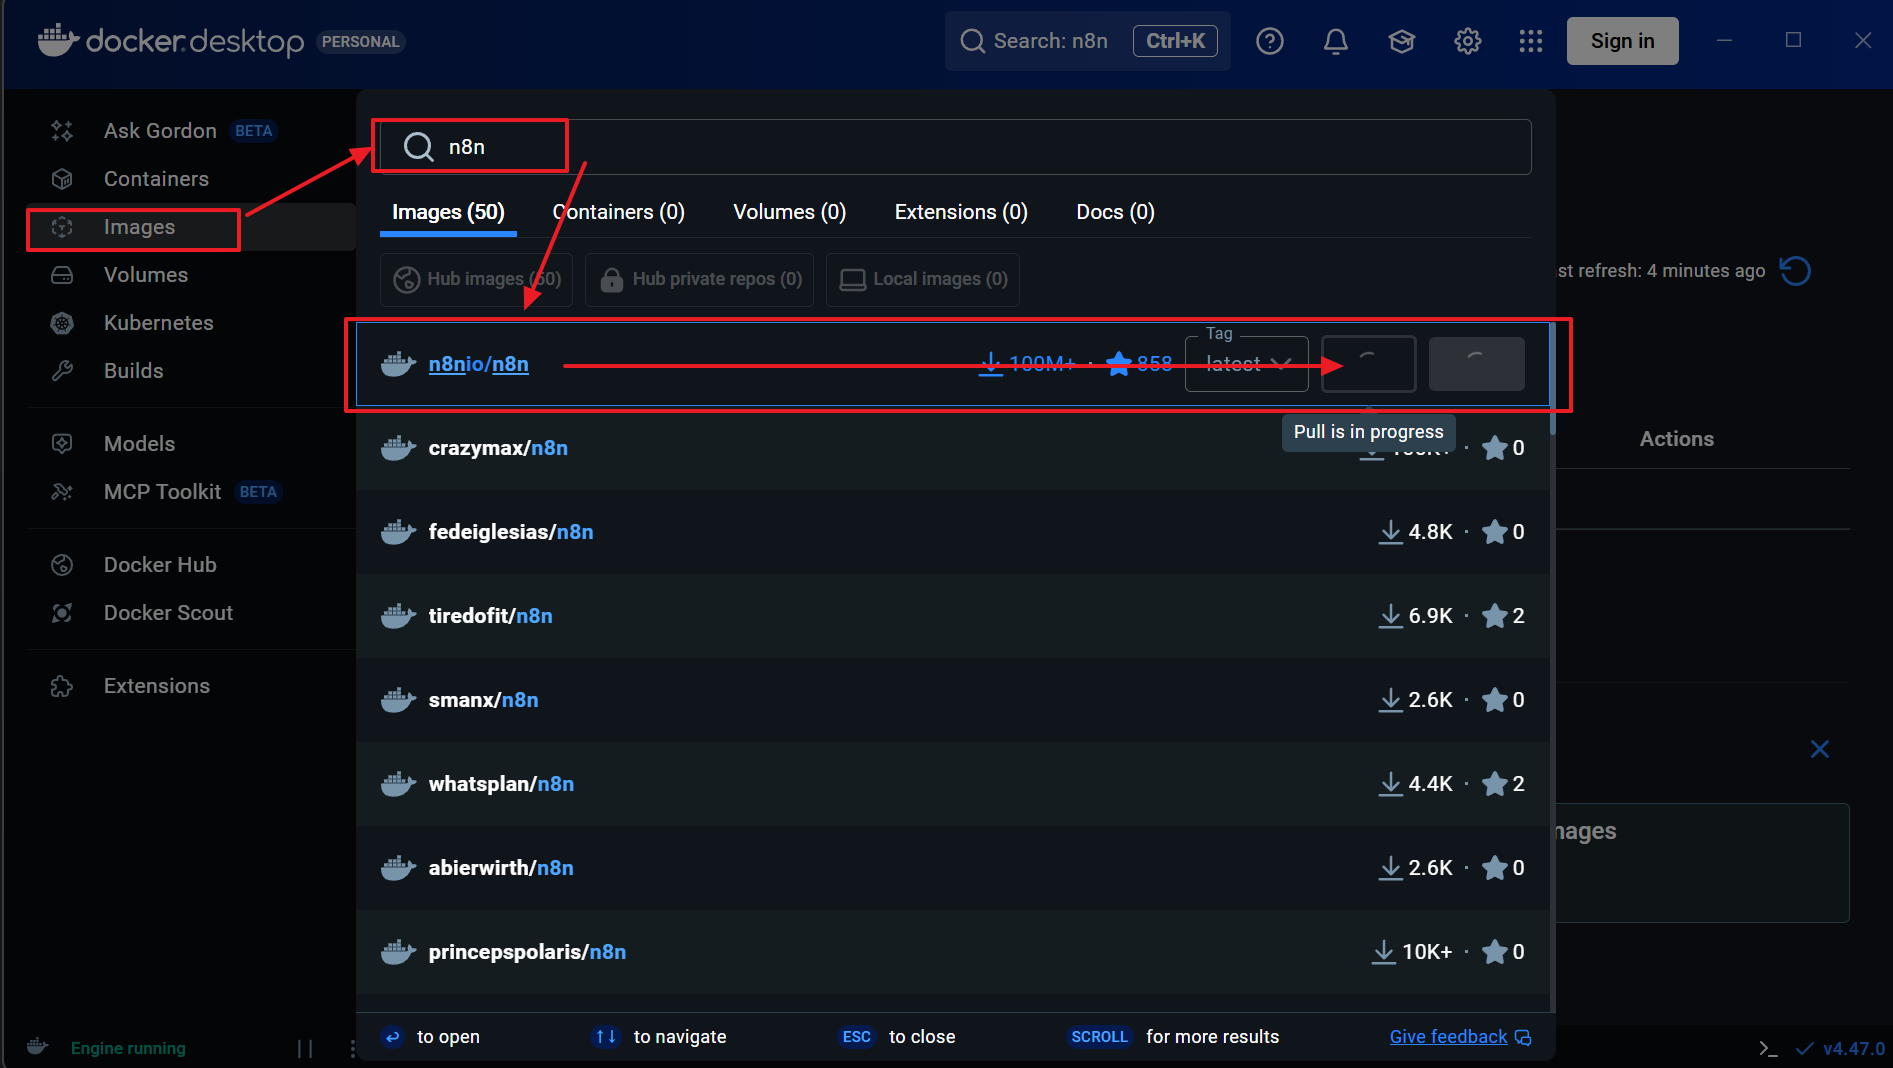The width and height of the screenshot is (1893, 1068).
Task: Click the help question mark icon
Action: (x=1269, y=41)
